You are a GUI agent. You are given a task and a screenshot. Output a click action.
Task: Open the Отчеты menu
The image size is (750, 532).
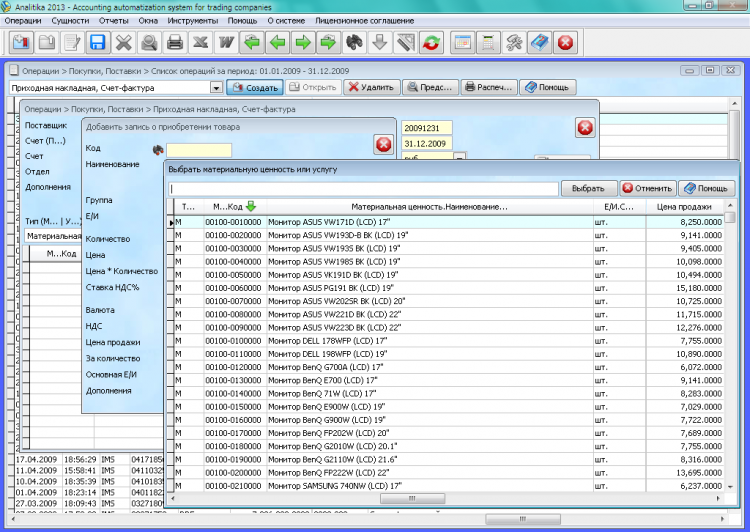[x=114, y=20]
